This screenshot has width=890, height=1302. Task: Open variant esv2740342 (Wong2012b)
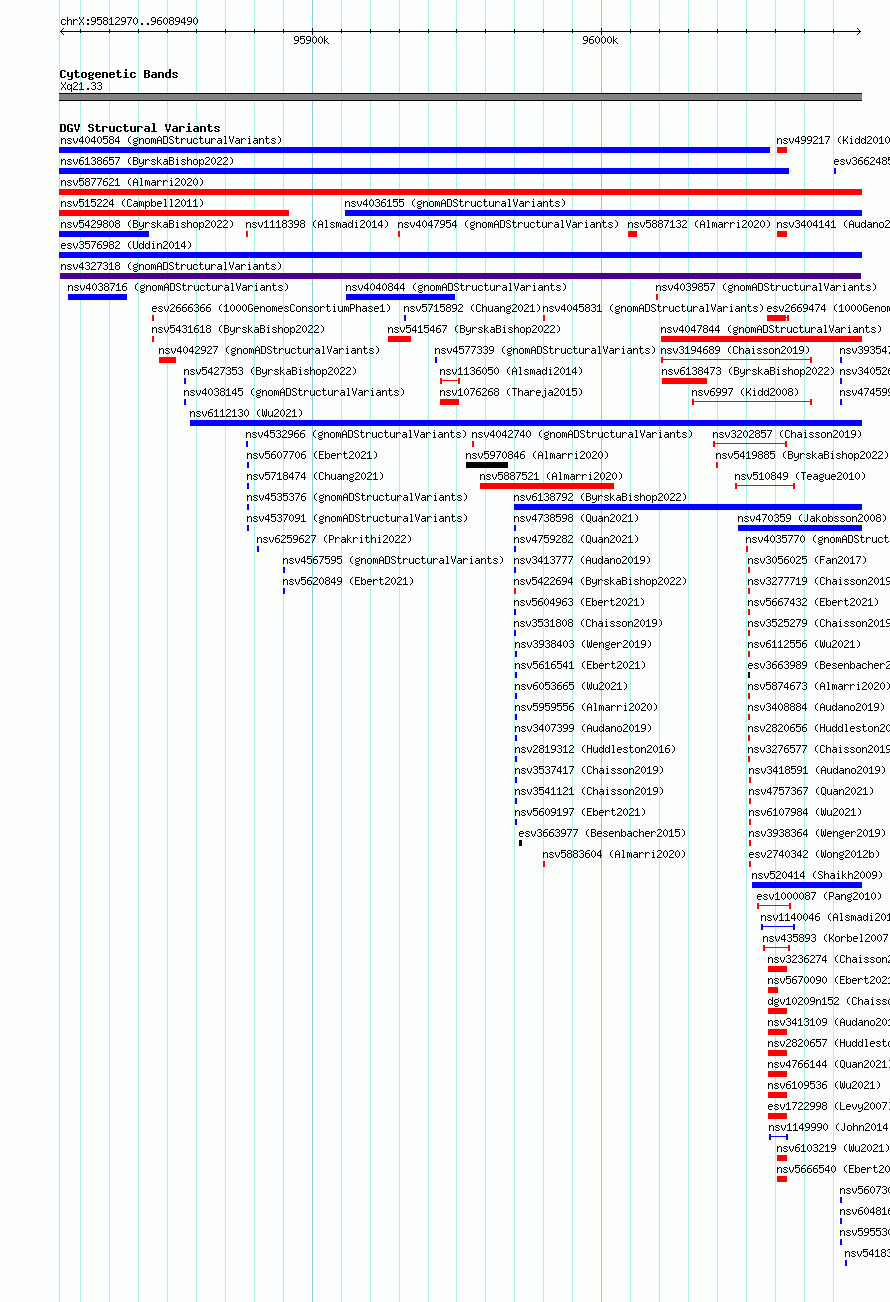814,854
